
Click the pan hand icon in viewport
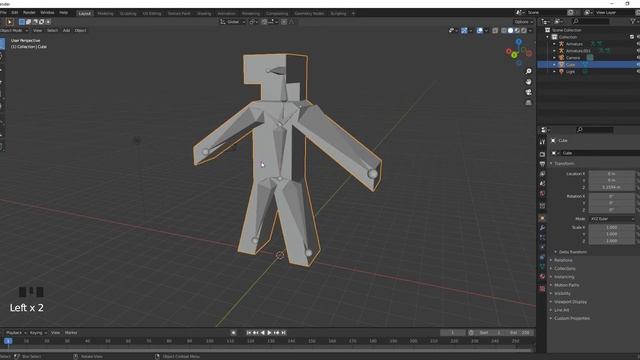529,82
